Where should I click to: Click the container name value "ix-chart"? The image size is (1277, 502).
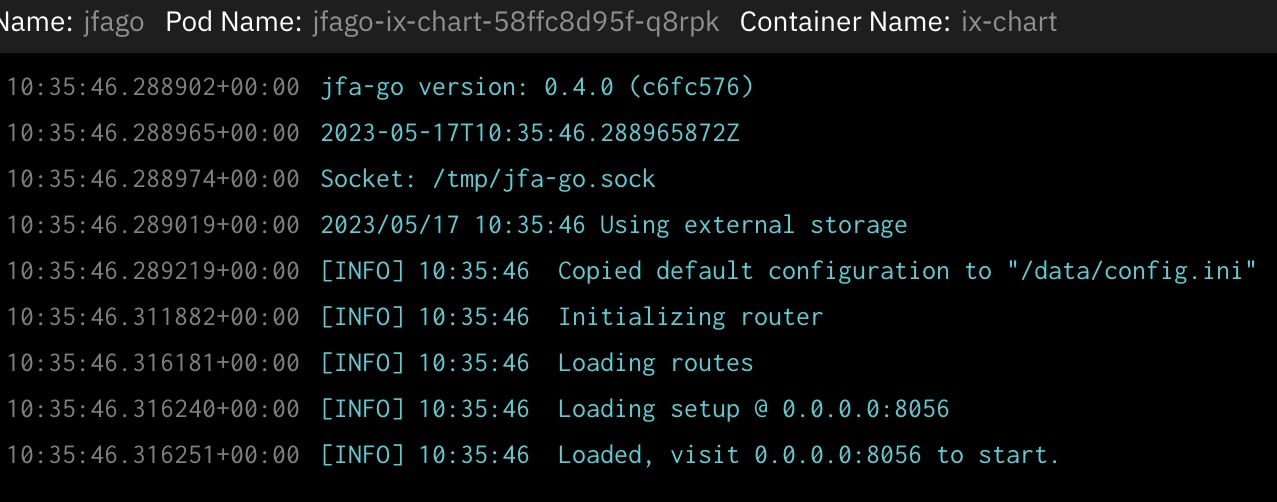pyautogui.click(x=1008, y=22)
